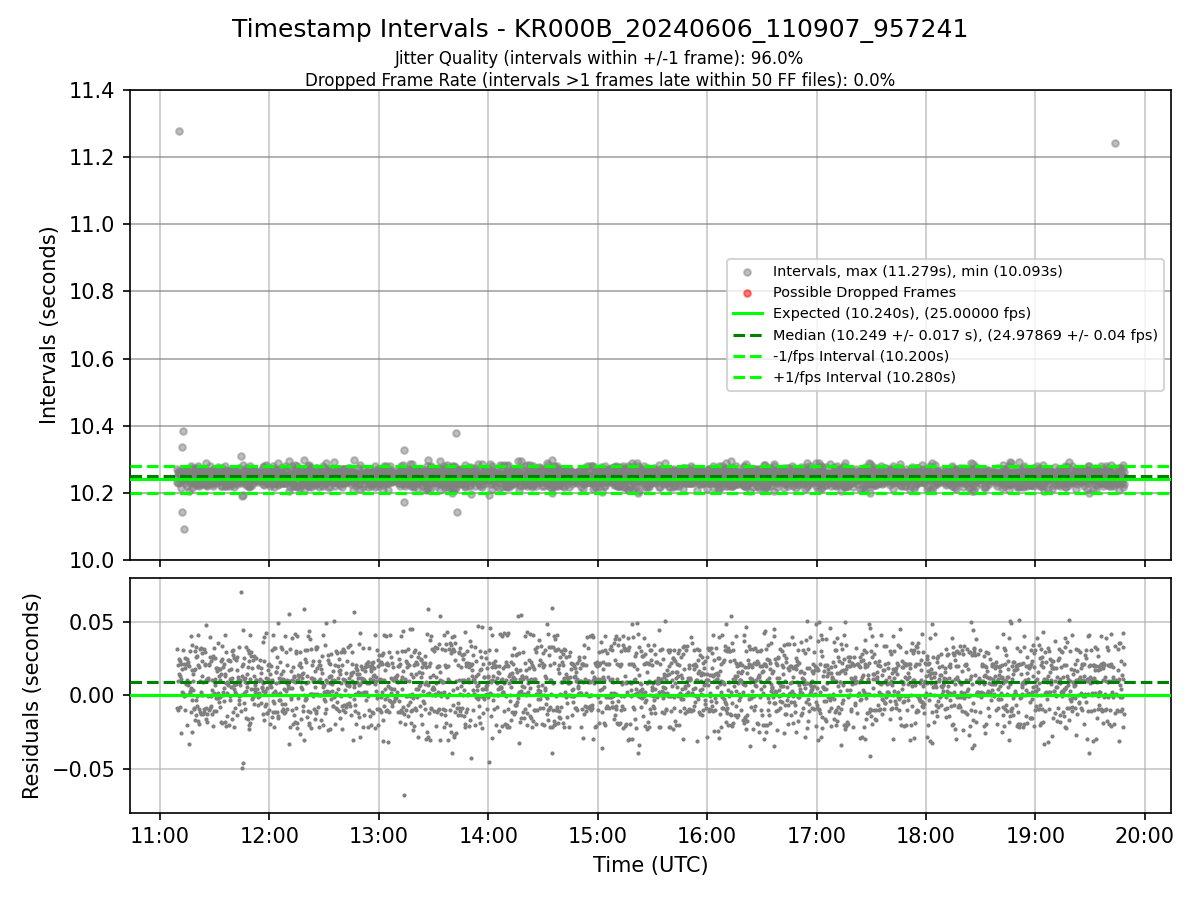Click the 'Dropped Frame Rate' subtitle line
1200x900 pixels.
click(600, 80)
